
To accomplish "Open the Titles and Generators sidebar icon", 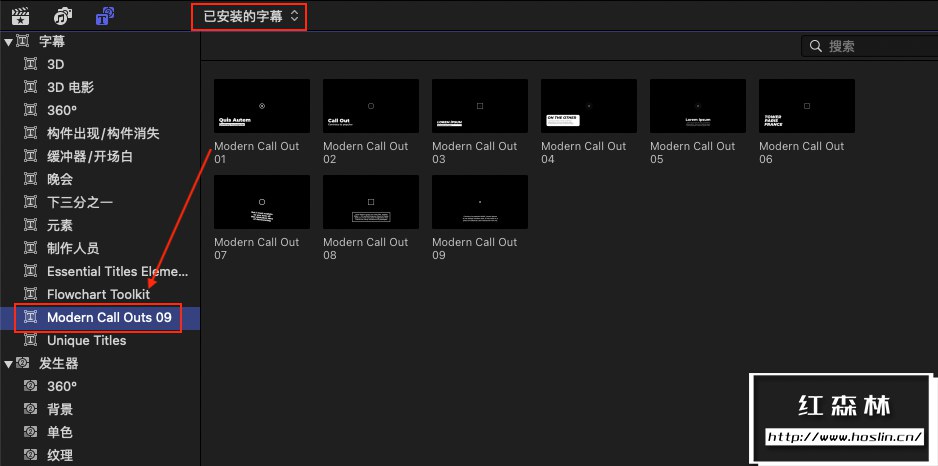I will 105,16.
